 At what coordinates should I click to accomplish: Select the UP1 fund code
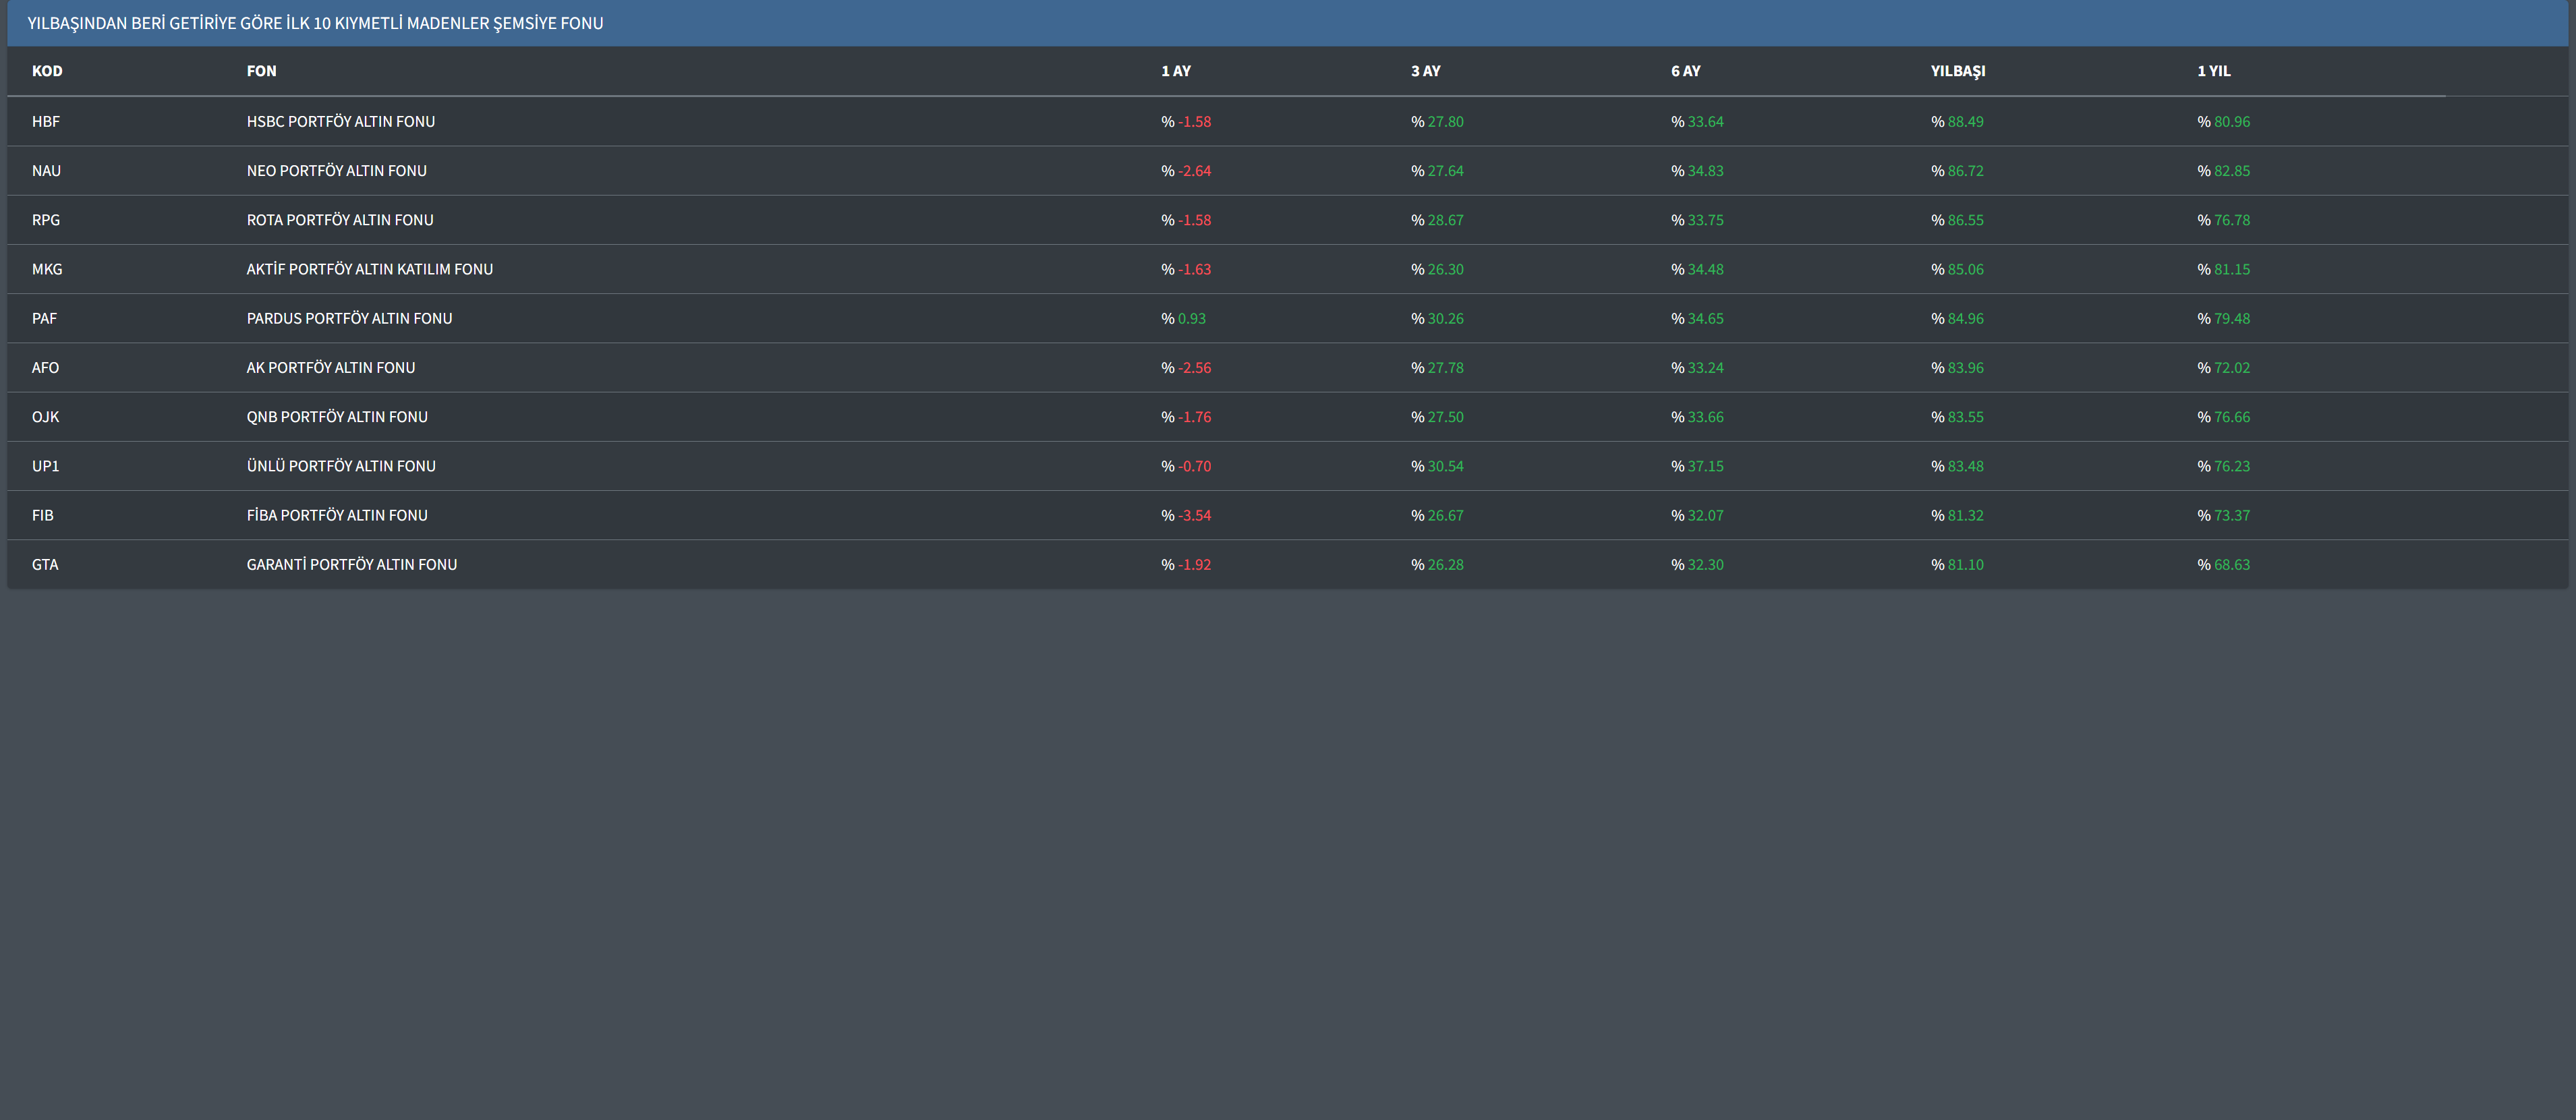[x=45, y=466]
